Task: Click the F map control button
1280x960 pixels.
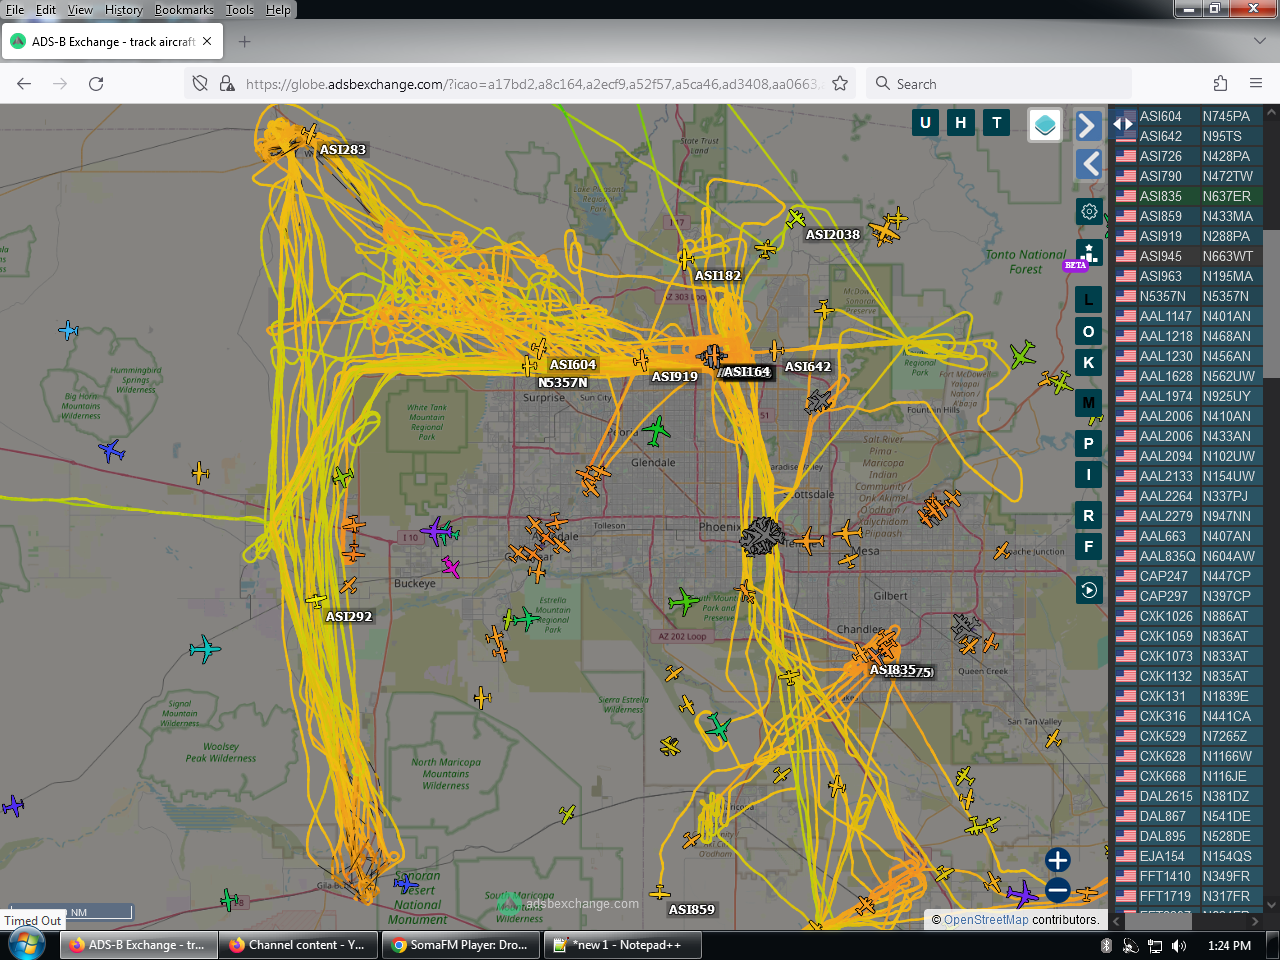Action: (x=1089, y=546)
